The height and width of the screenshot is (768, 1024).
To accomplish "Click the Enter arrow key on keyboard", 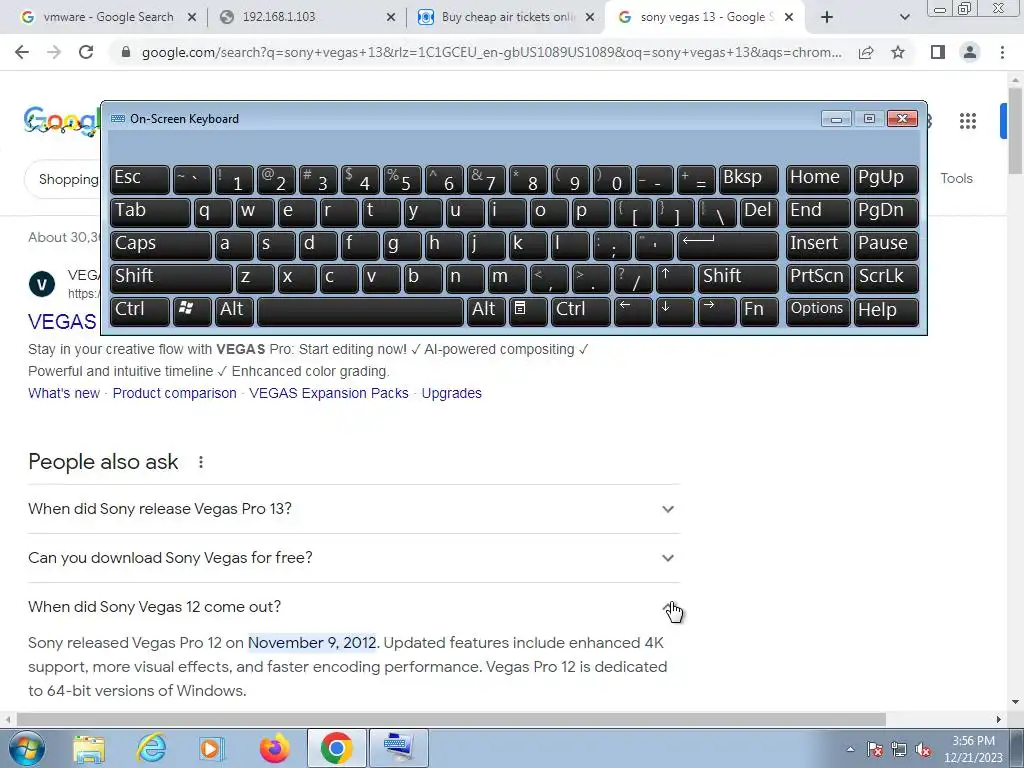I will pyautogui.click(x=728, y=245).
